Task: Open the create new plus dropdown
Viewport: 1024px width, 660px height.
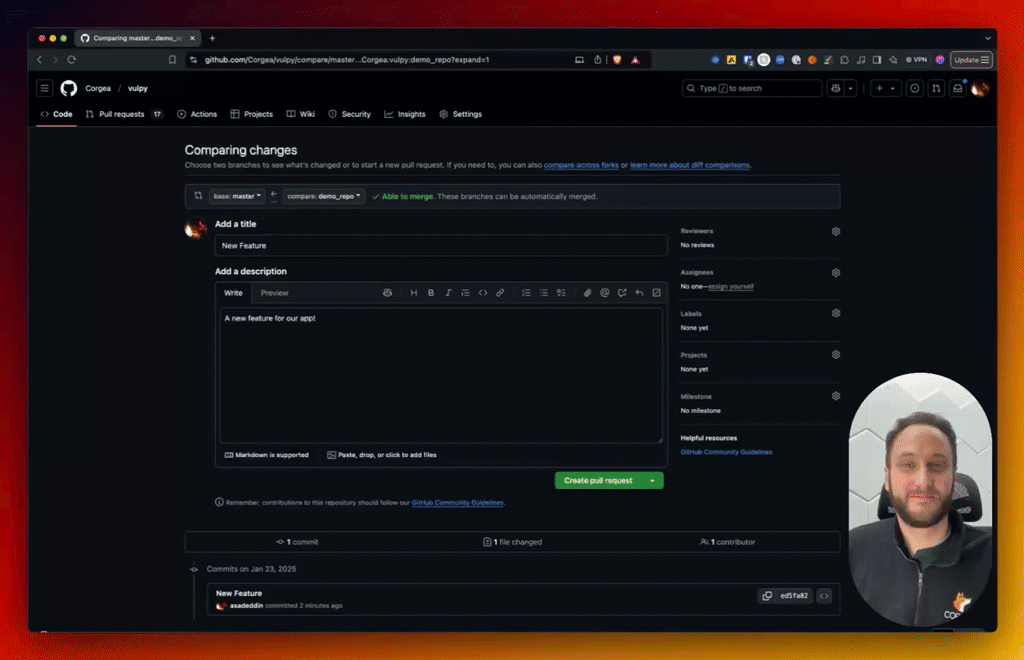Action: click(x=885, y=88)
